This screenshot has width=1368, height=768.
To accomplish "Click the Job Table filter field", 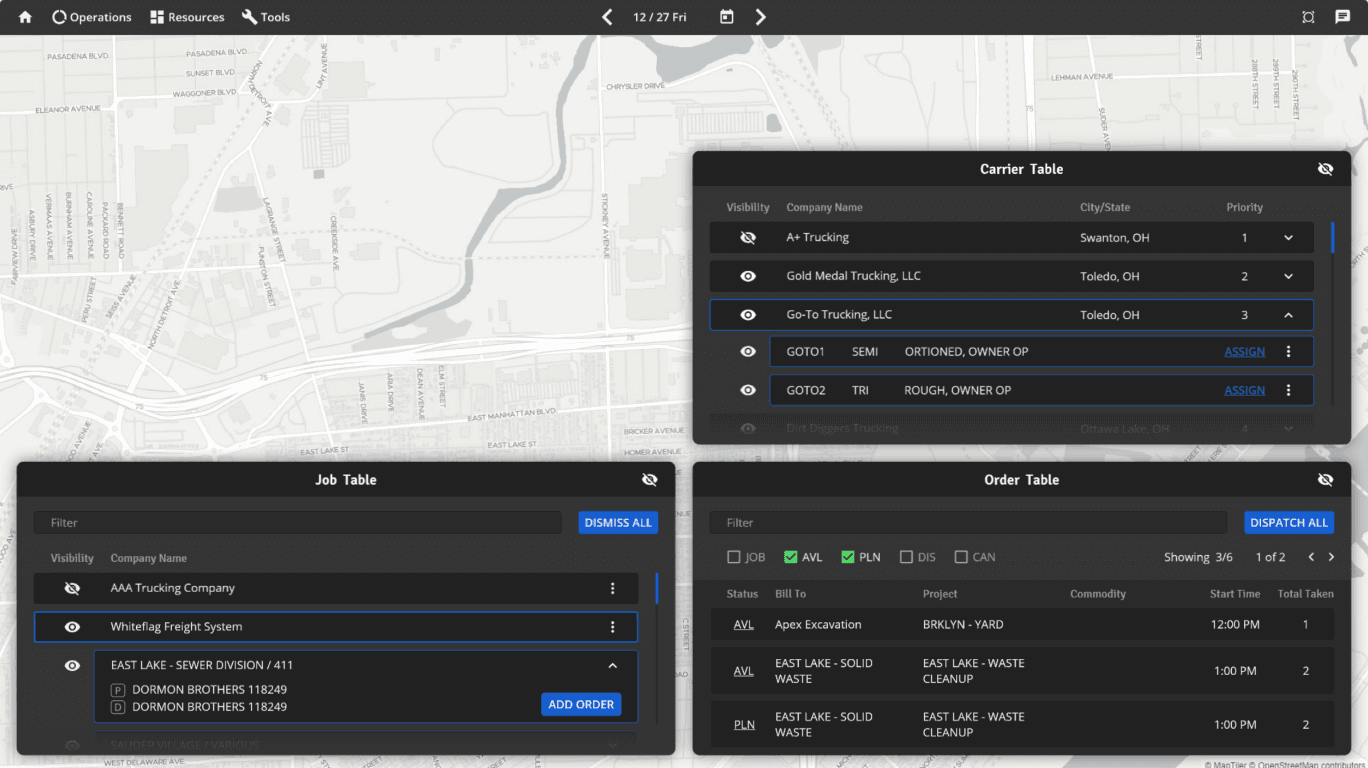I will click(x=298, y=523).
